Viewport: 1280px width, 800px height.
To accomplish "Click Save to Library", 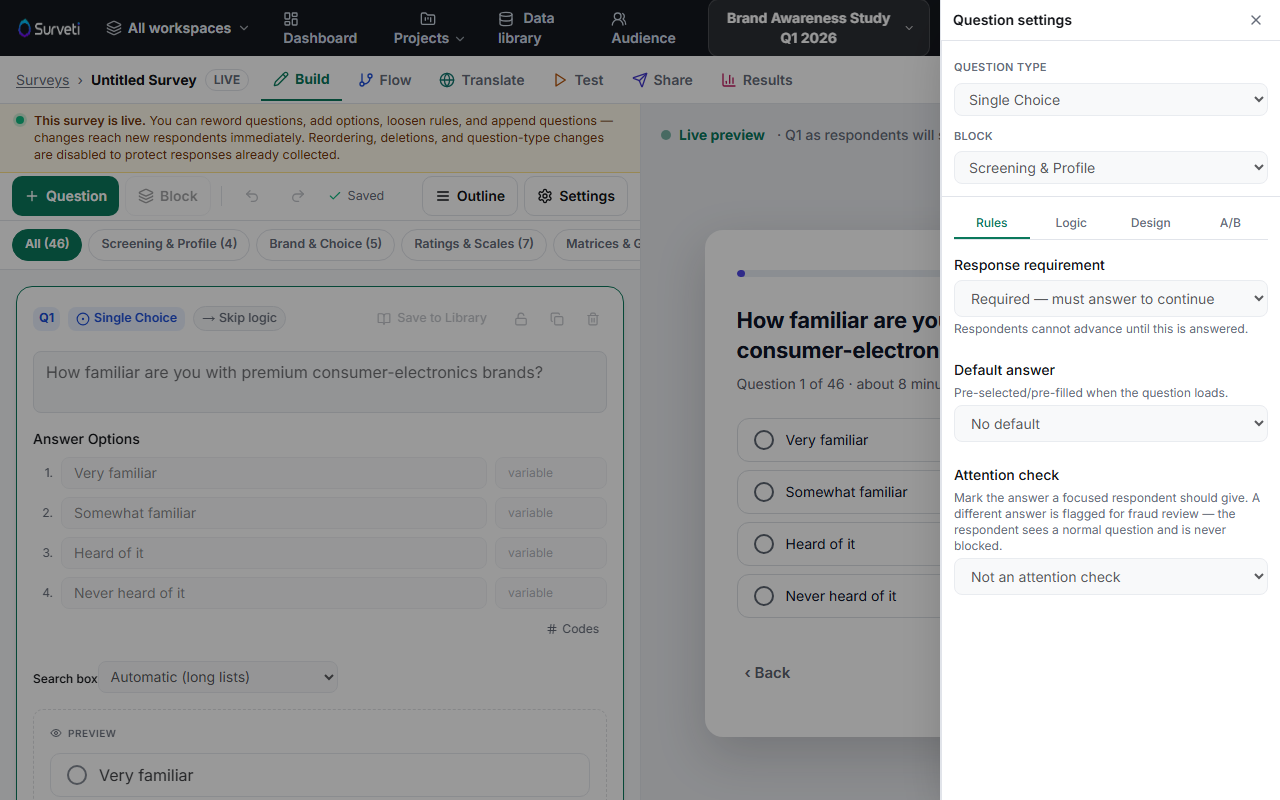I will tap(432, 318).
